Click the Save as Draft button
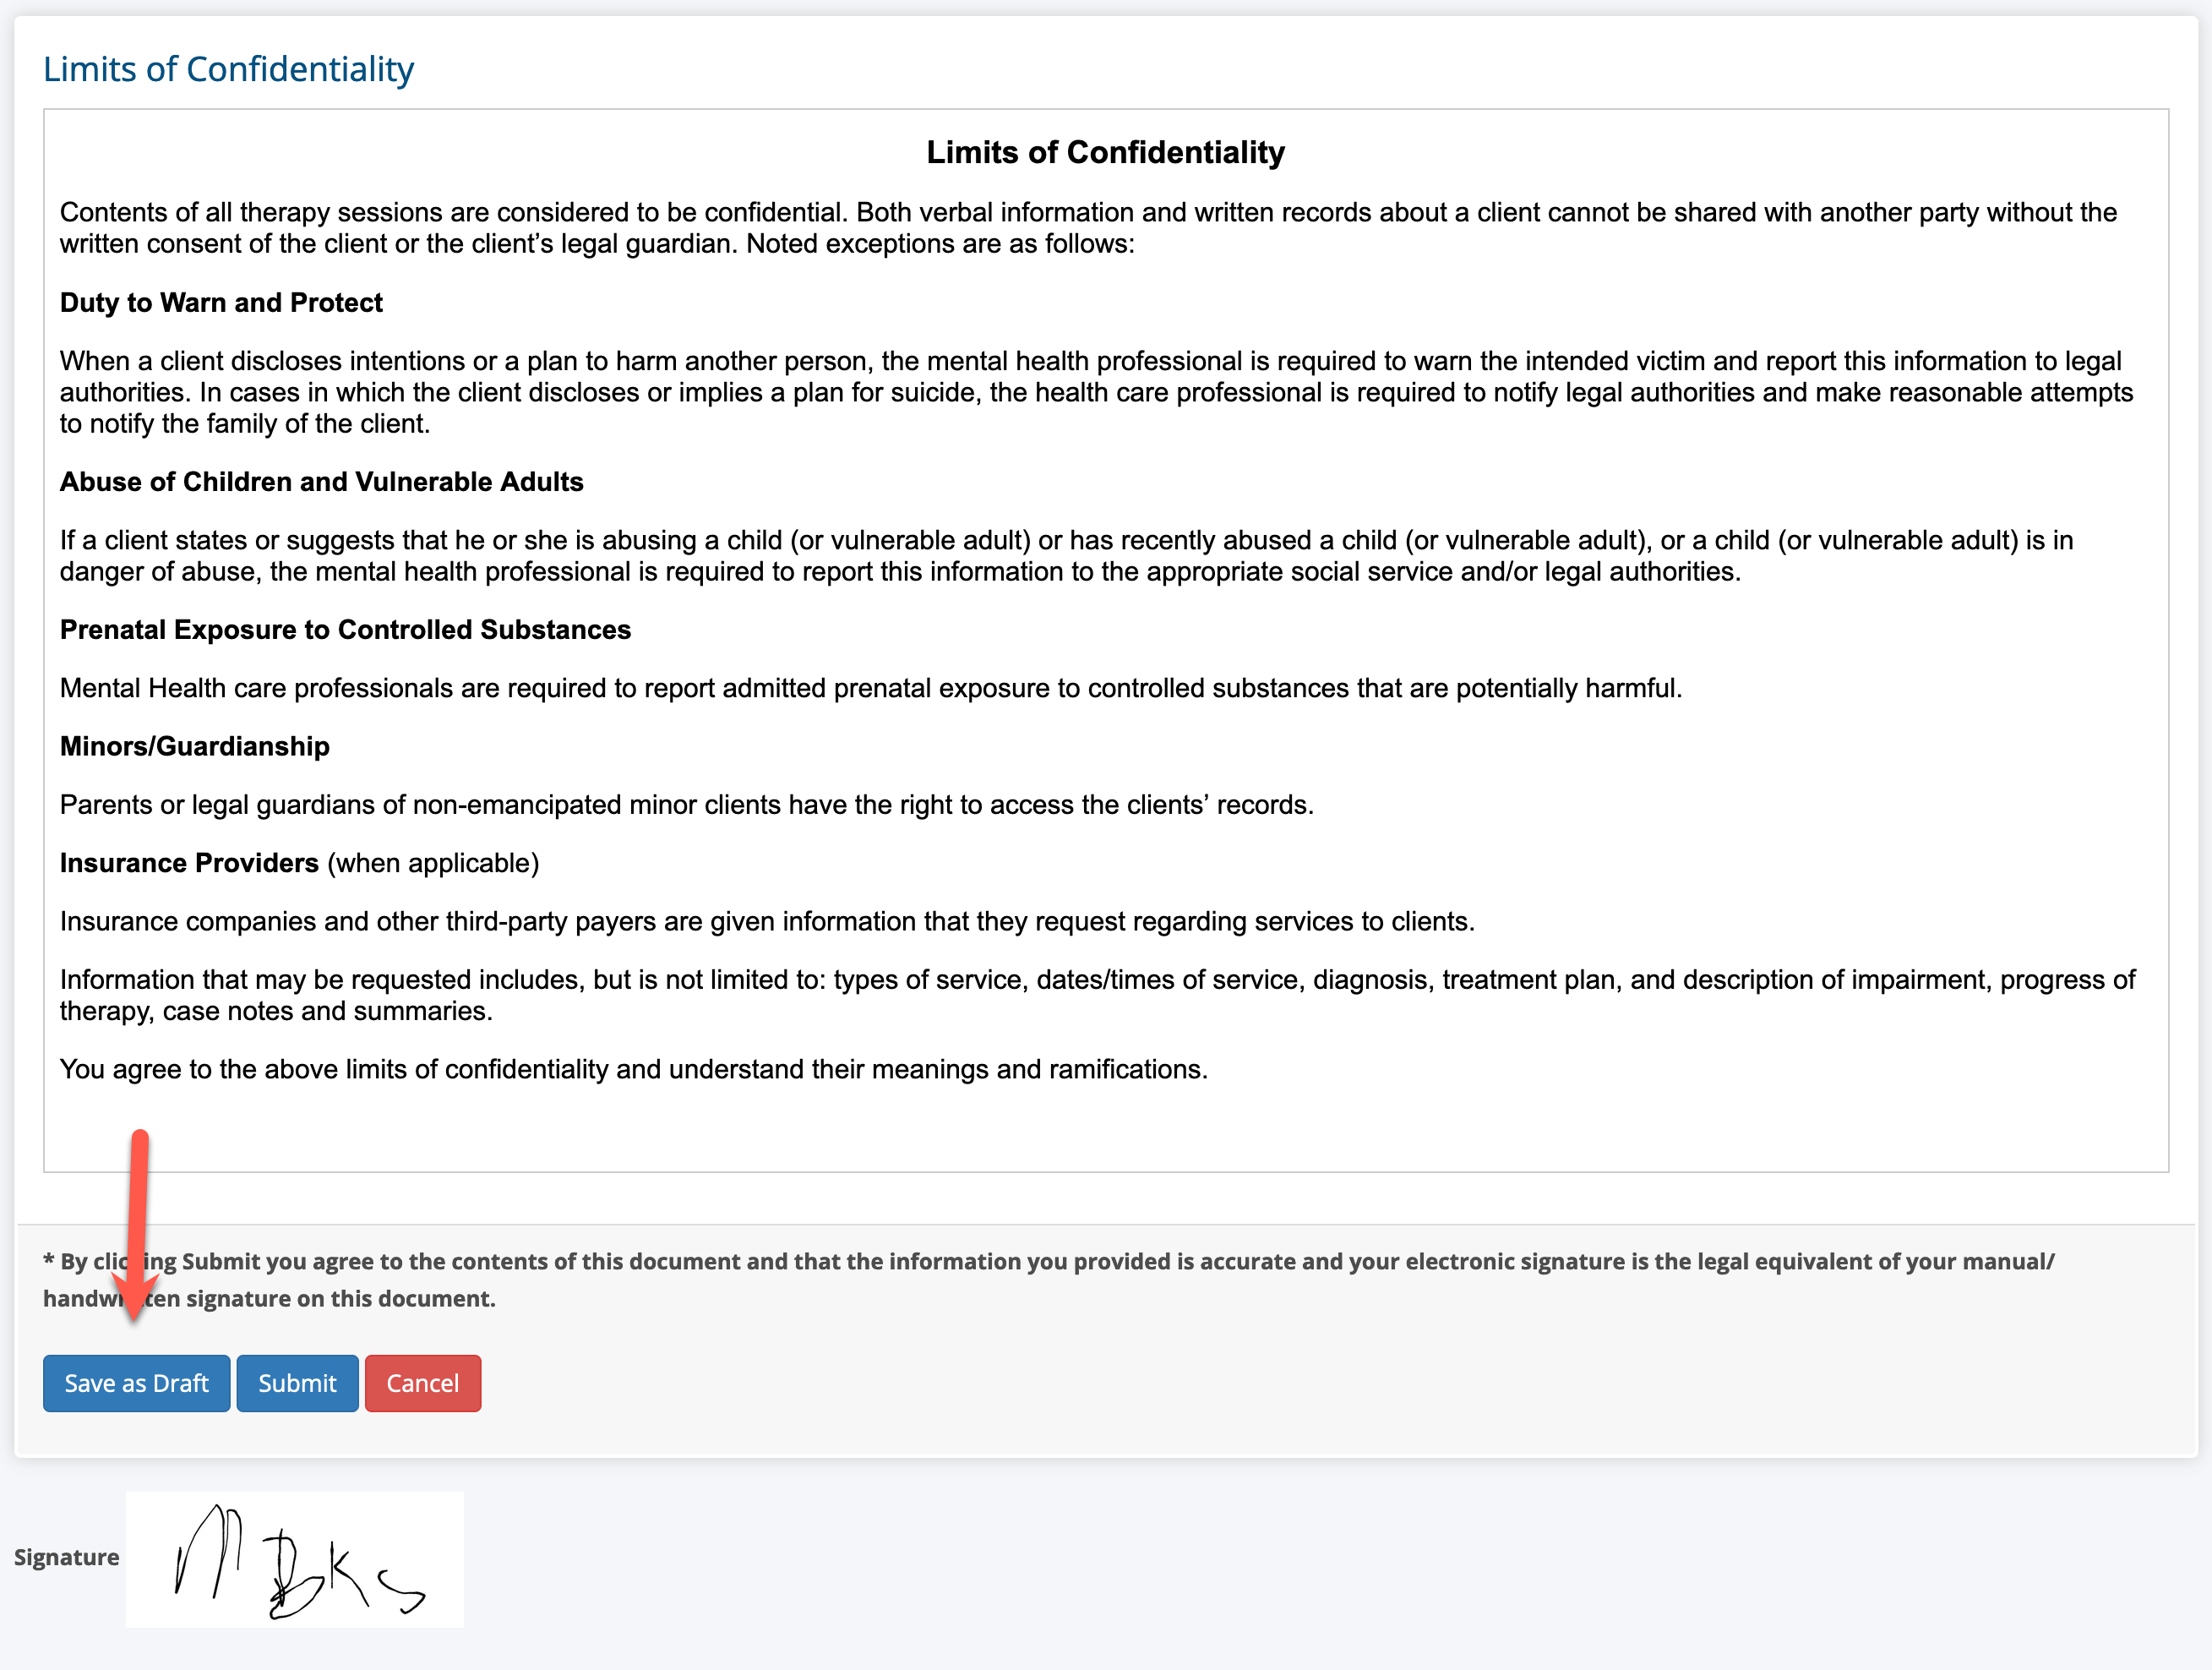The width and height of the screenshot is (2212, 1670). pos(136,1383)
